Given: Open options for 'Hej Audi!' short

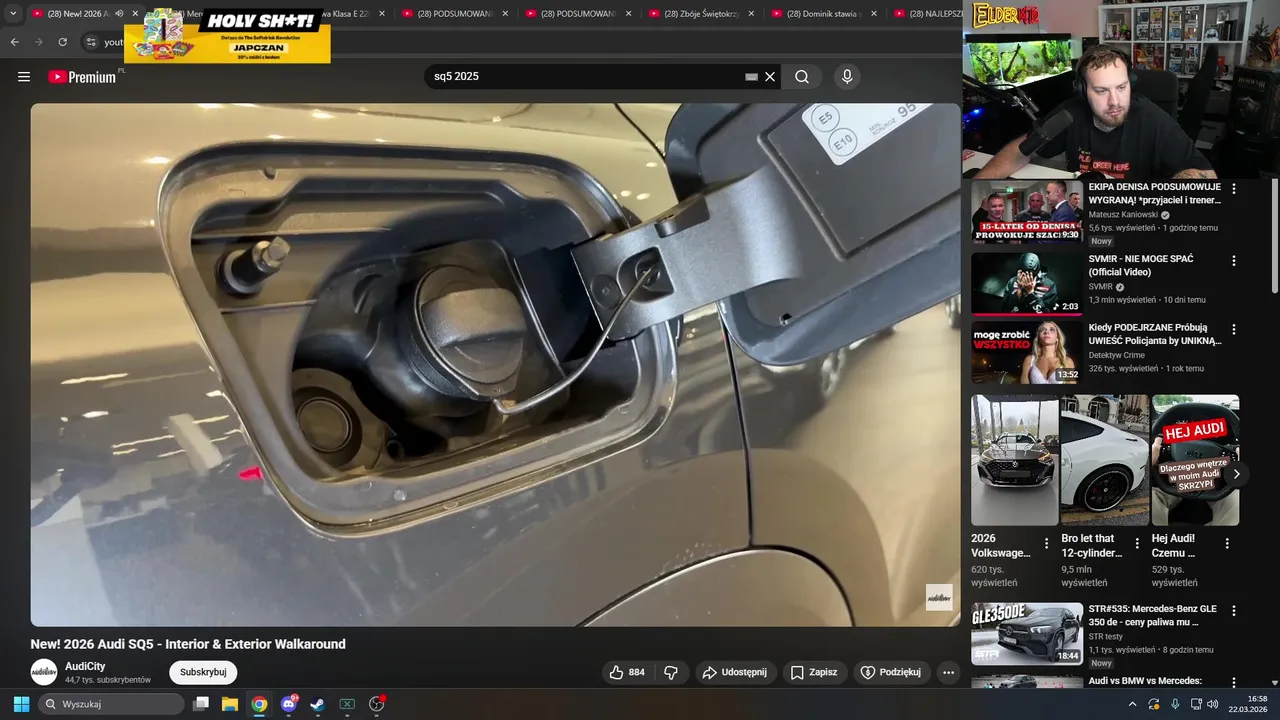Looking at the screenshot, I should (x=1227, y=543).
